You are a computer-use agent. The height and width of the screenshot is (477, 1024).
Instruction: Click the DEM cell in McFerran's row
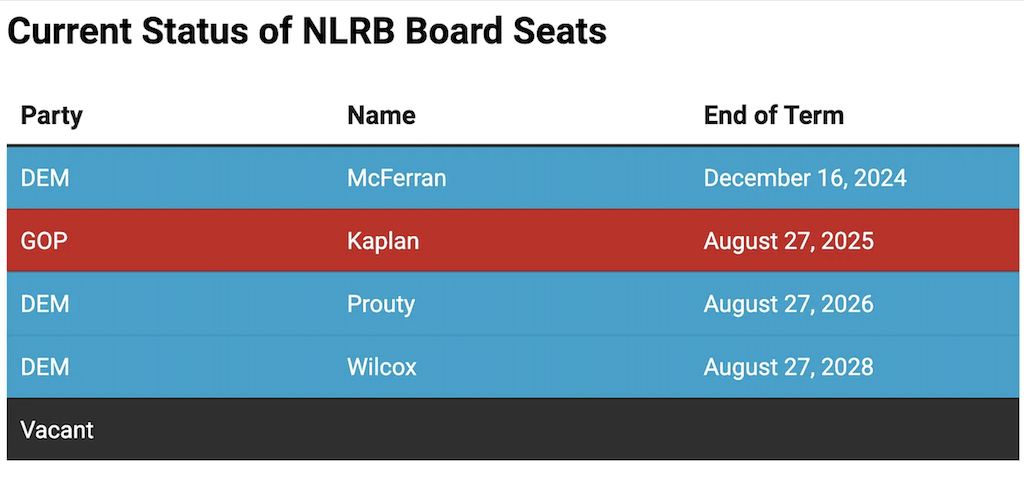click(x=45, y=178)
